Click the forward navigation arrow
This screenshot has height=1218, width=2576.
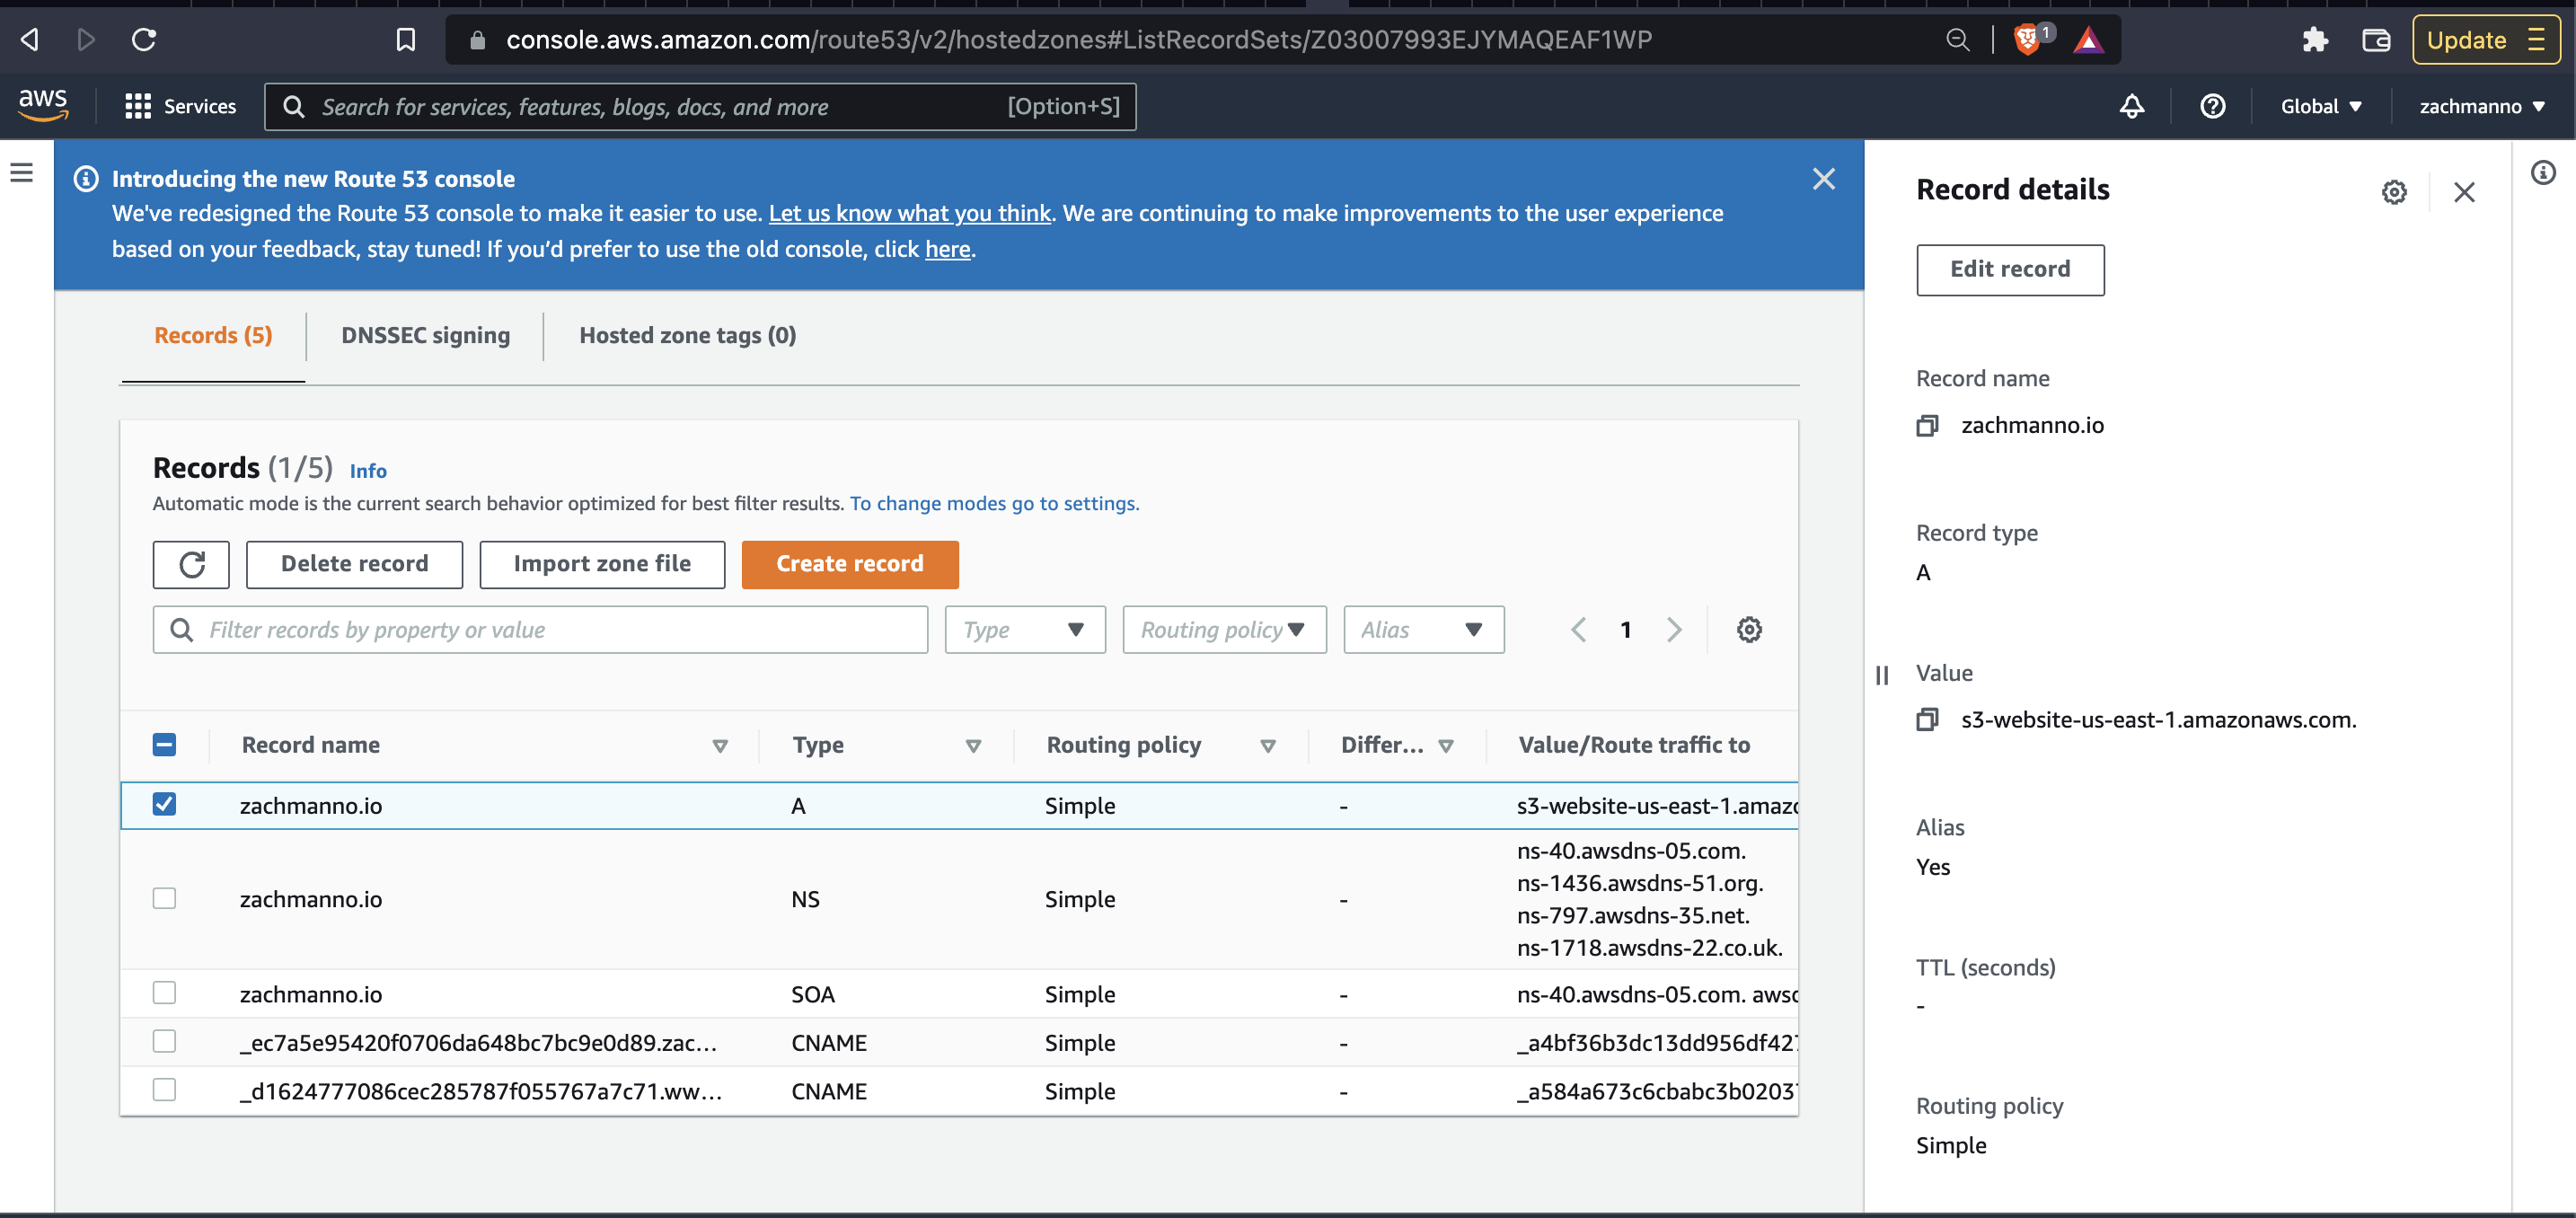pos(86,40)
